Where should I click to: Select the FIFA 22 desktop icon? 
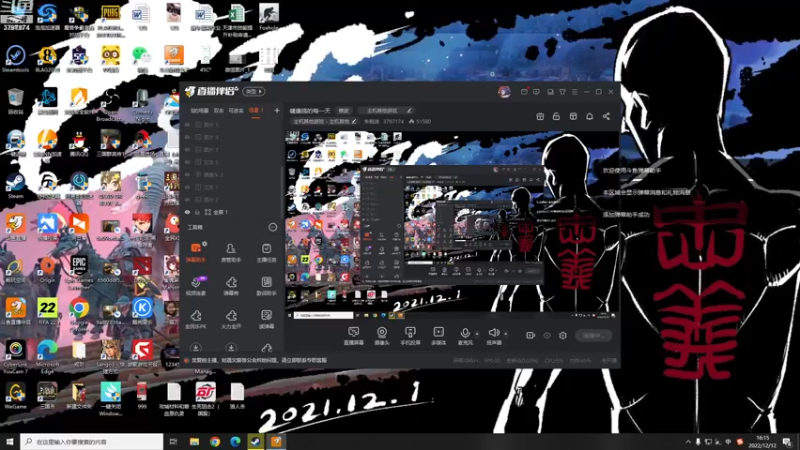click(x=47, y=311)
